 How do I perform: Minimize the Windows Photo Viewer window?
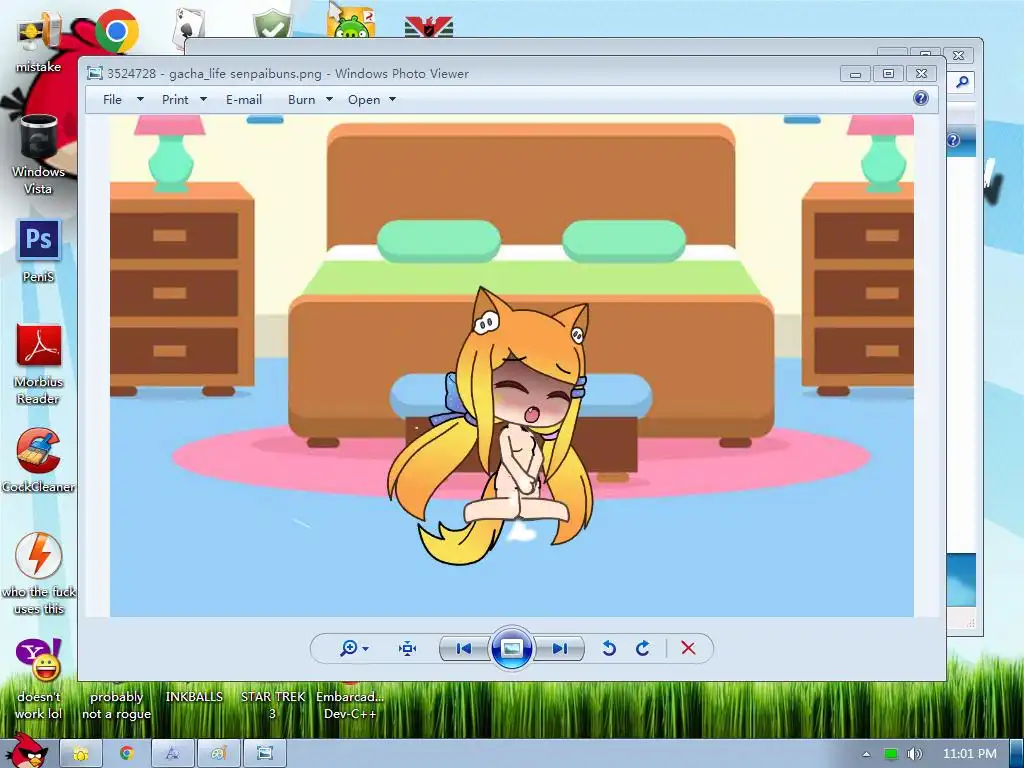(x=856, y=74)
